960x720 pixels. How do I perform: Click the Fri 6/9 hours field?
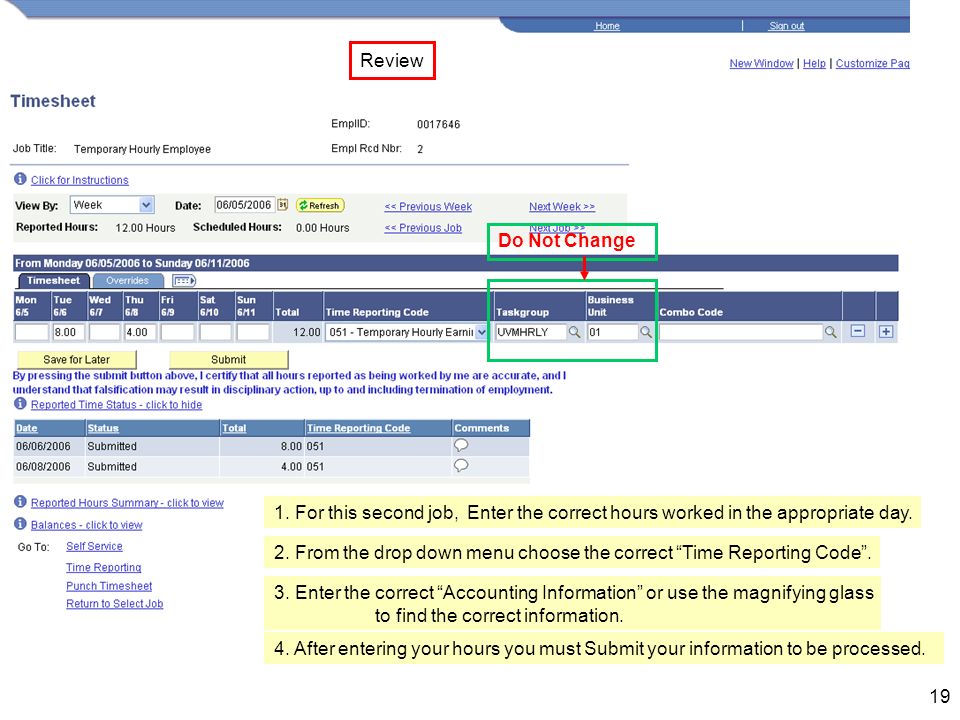click(x=178, y=332)
